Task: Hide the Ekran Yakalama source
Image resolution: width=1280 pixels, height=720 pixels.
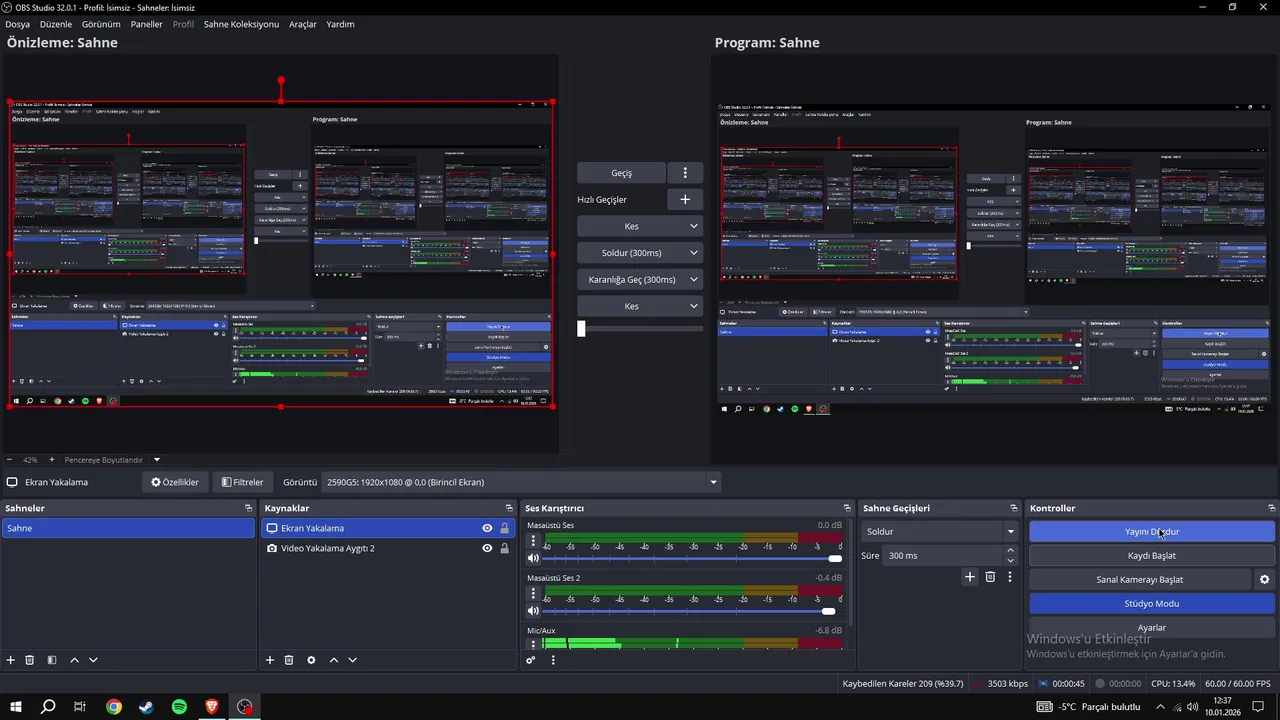Action: coord(487,528)
